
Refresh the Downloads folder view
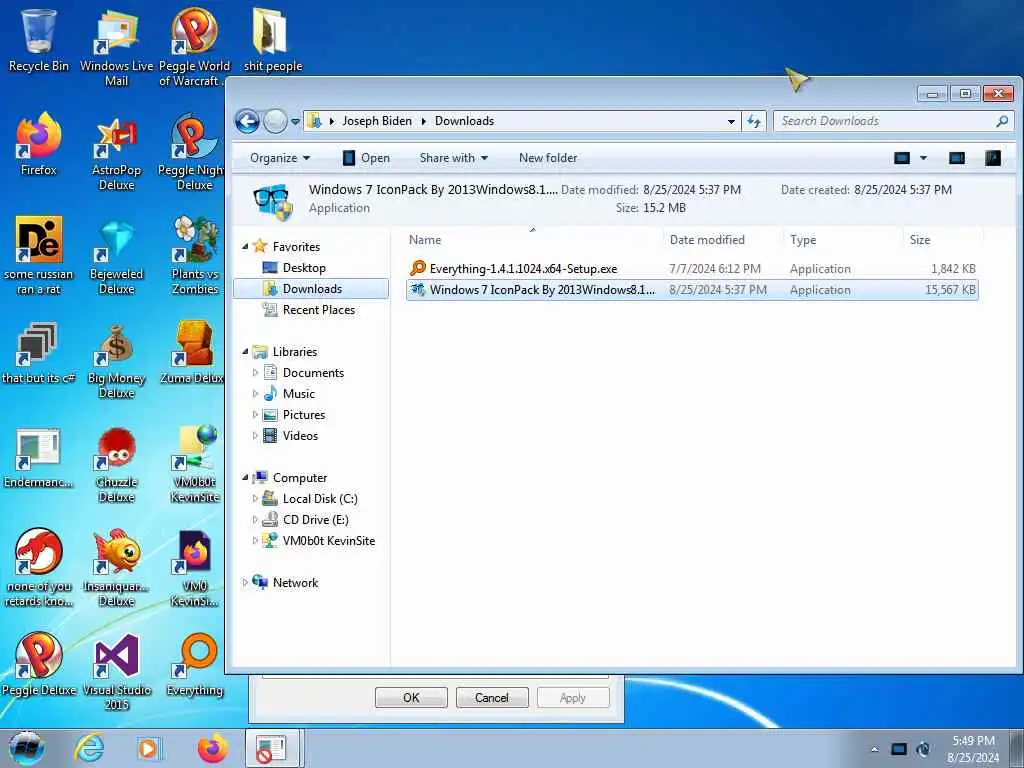coord(754,121)
